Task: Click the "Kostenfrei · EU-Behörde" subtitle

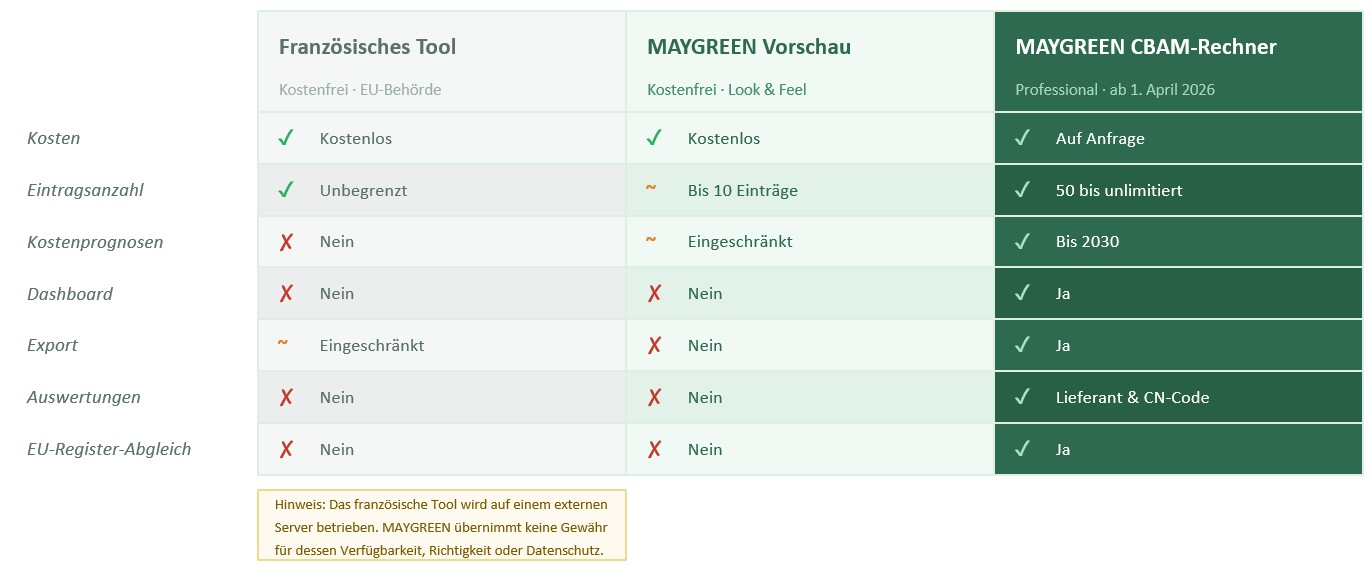Action: tap(360, 90)
